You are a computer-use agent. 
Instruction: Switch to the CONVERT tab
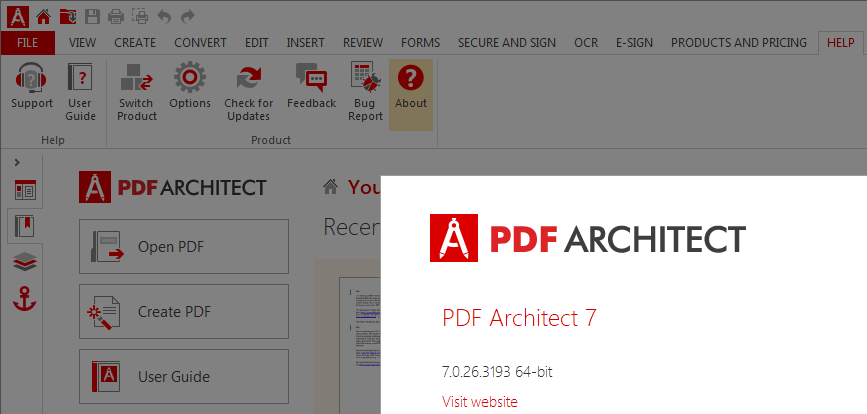(x=200, y=43)
